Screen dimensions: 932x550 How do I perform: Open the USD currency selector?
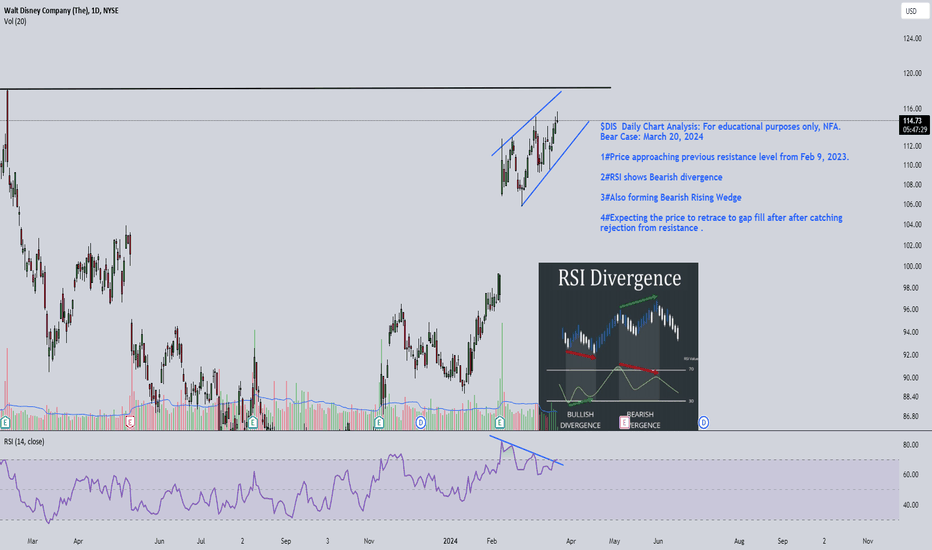click(x=914, y=11)
